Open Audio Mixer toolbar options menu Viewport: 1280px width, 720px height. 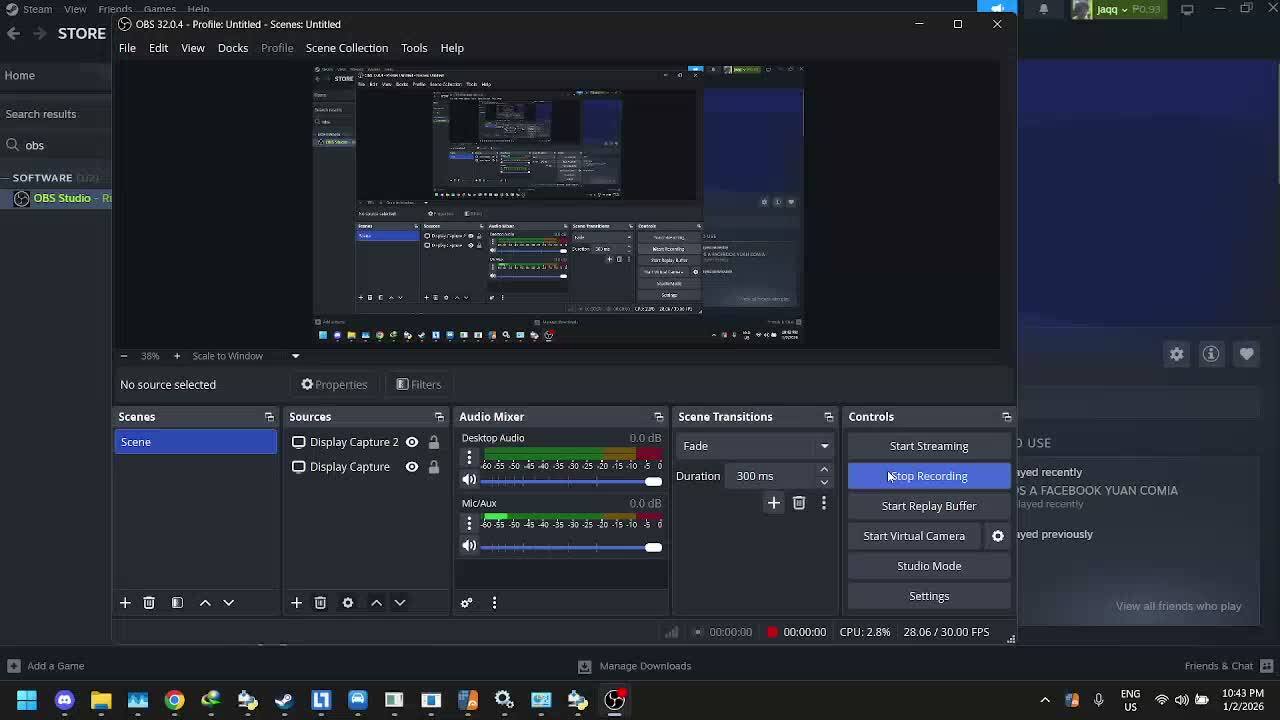point(494,602)
